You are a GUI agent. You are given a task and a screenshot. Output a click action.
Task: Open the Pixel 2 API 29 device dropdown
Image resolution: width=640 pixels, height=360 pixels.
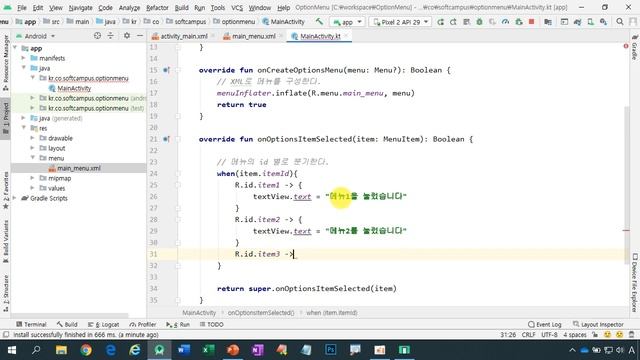(400, 22)
